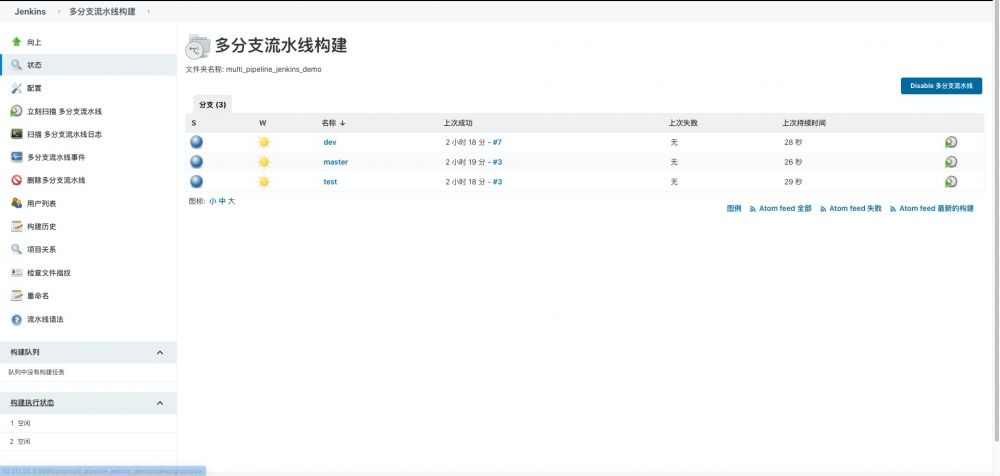Click the sunny weather icon of dev branch
Screen dimensions: 1000x476
[x=264, y=142]
